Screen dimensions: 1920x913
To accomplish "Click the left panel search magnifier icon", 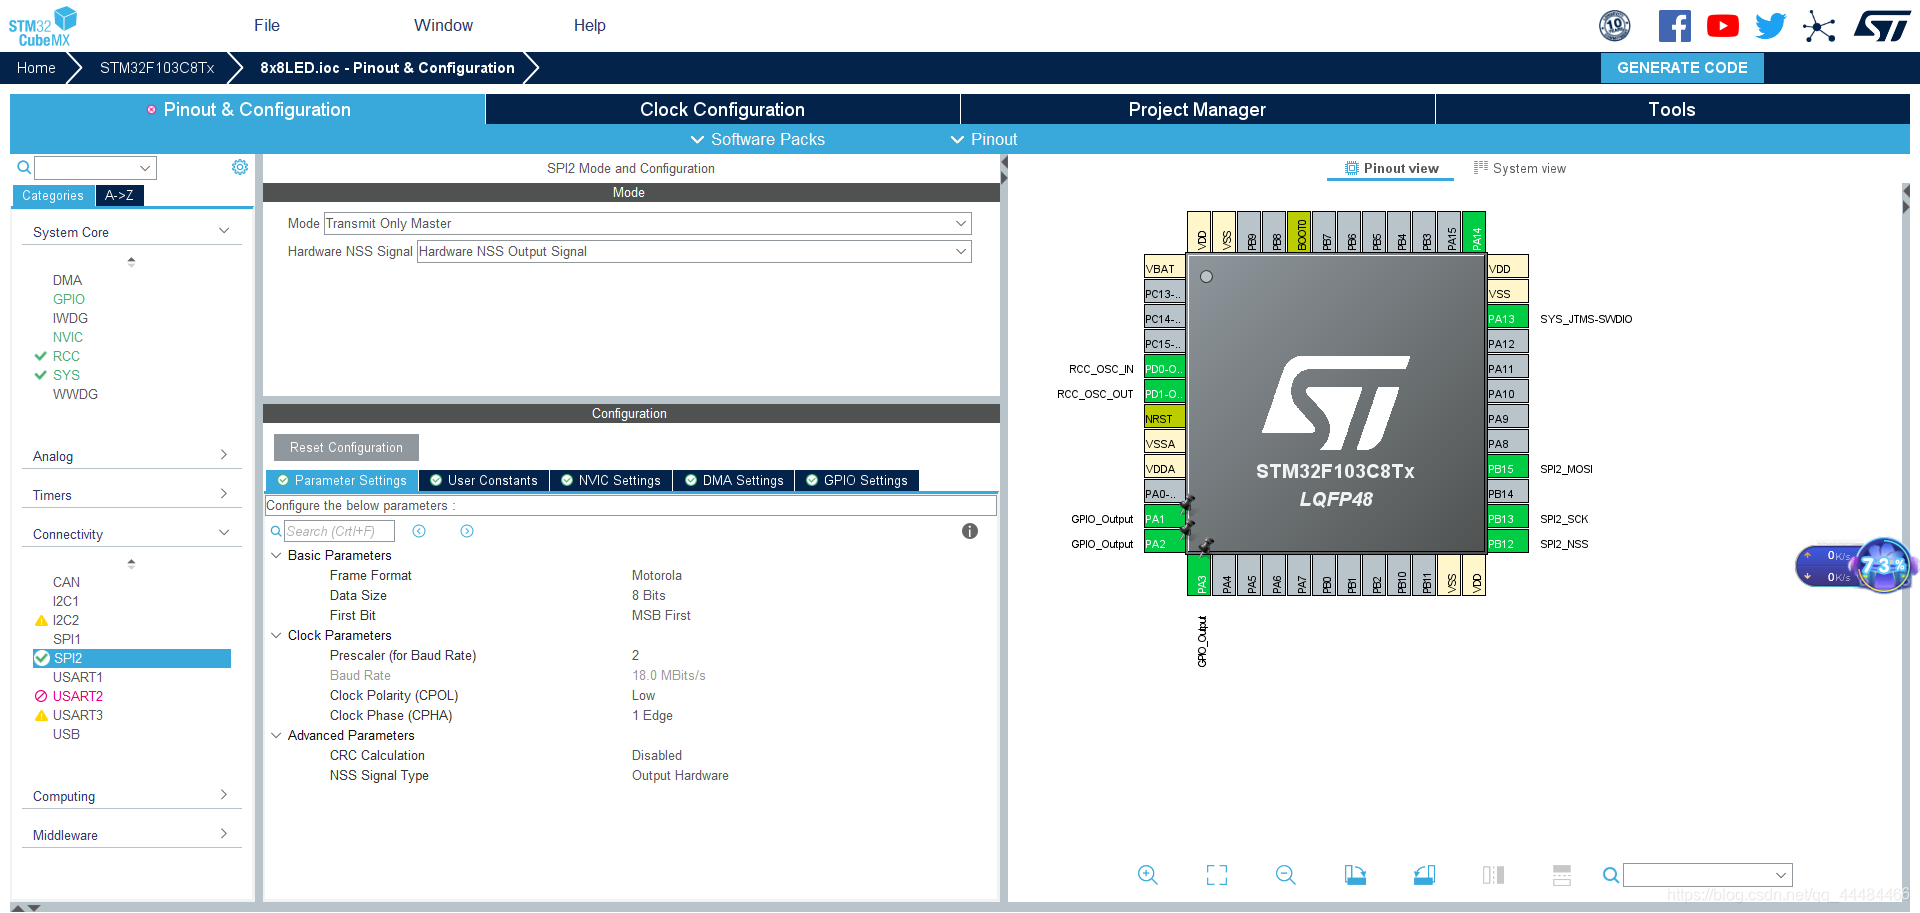I will 24,168.
